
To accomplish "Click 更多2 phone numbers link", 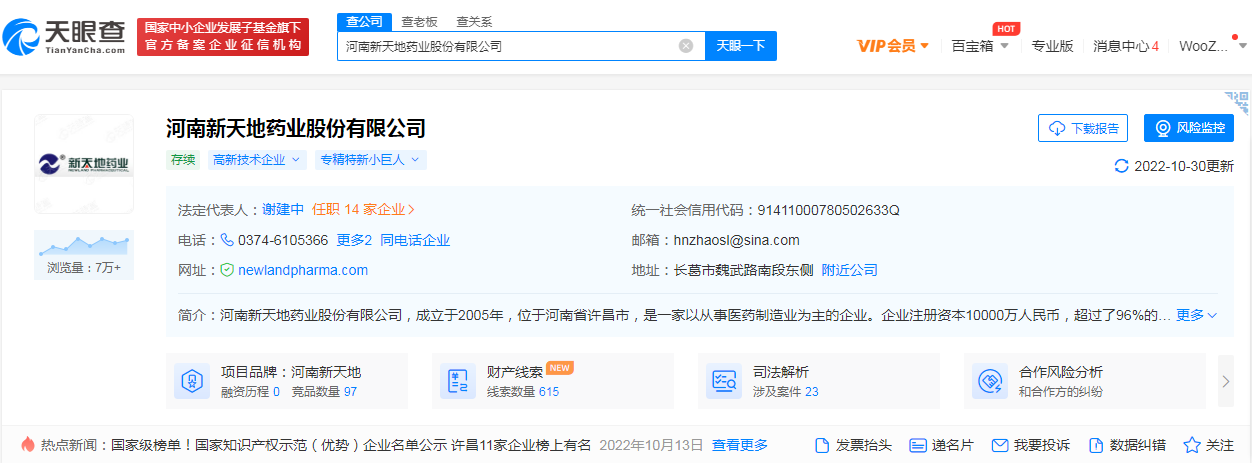I will (x=354, y=240).
